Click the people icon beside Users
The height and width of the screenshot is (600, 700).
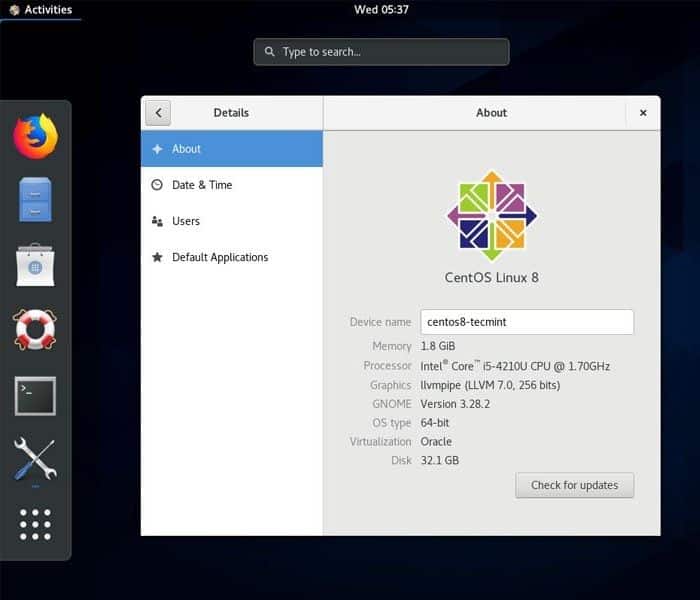point(157,221)
